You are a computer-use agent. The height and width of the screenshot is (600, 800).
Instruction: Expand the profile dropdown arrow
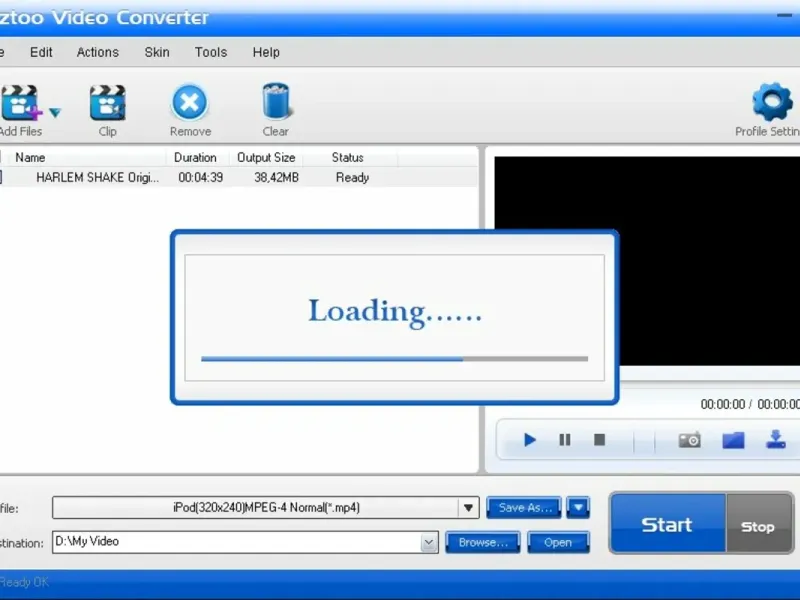[468, 508]
